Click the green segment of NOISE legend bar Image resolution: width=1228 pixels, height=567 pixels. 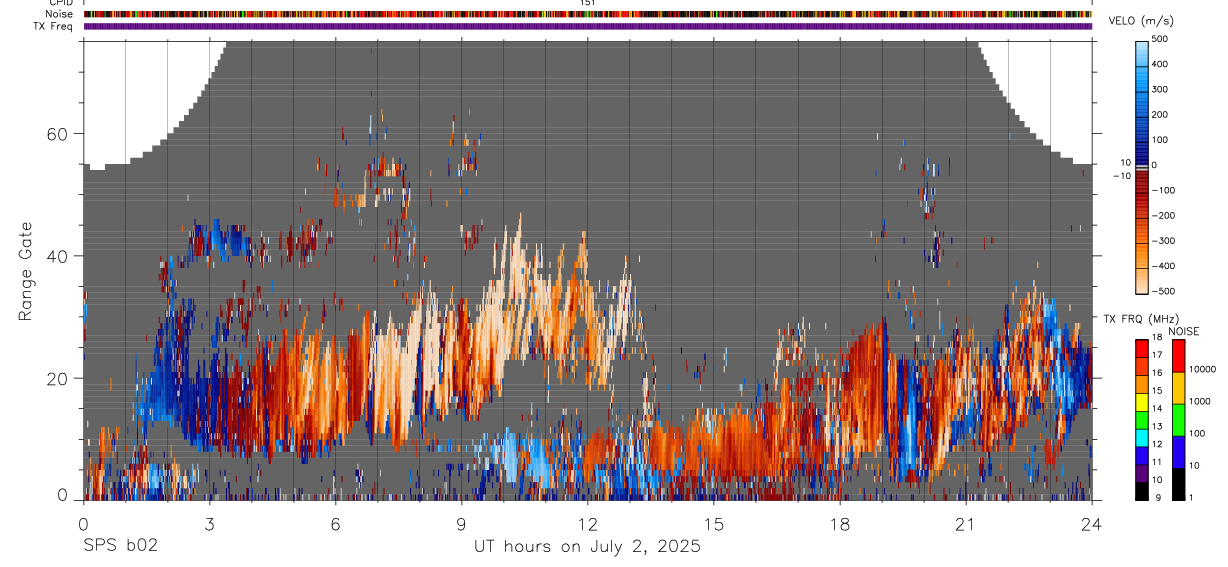pyautogui.click(x=1178, y=420)
